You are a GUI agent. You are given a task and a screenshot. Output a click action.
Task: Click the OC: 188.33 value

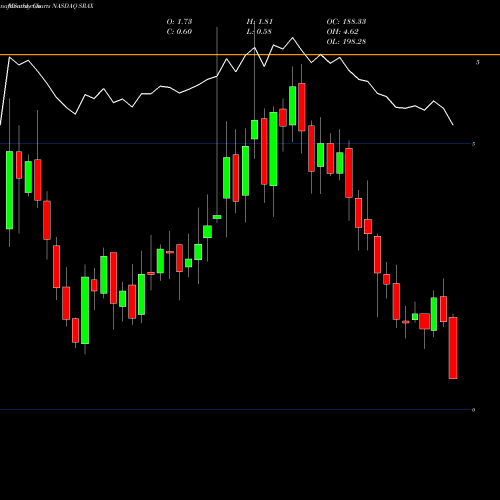click(x=346, y=22)
